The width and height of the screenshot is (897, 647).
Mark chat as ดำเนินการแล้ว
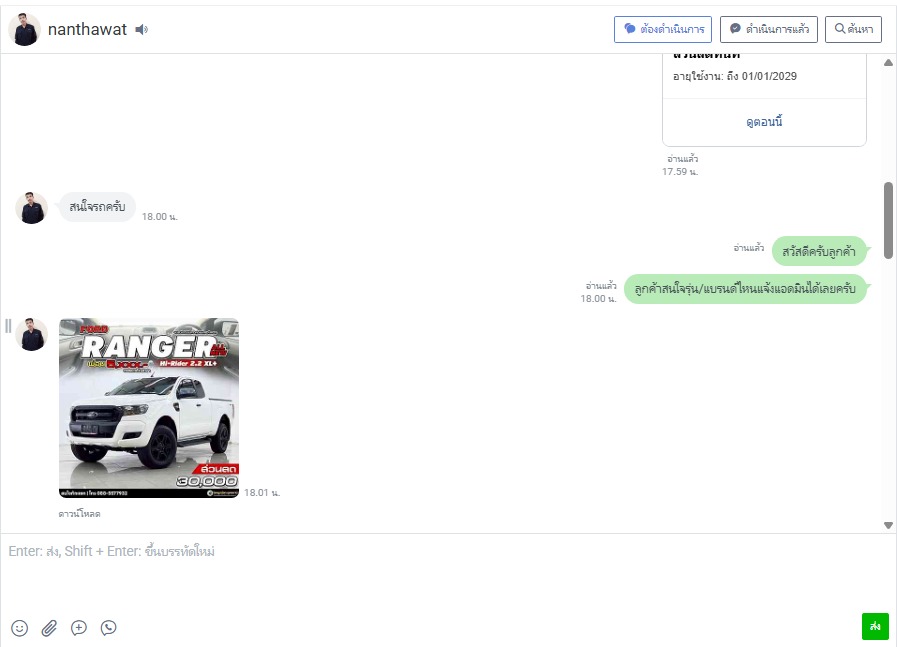coord(768,29)
